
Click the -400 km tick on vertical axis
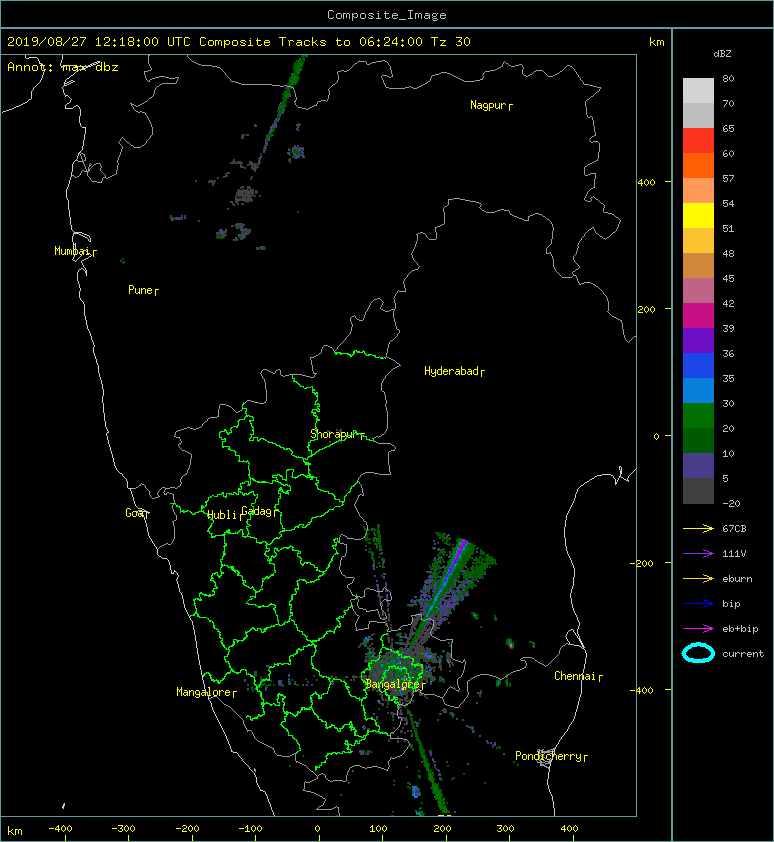(x=642, y=690)
